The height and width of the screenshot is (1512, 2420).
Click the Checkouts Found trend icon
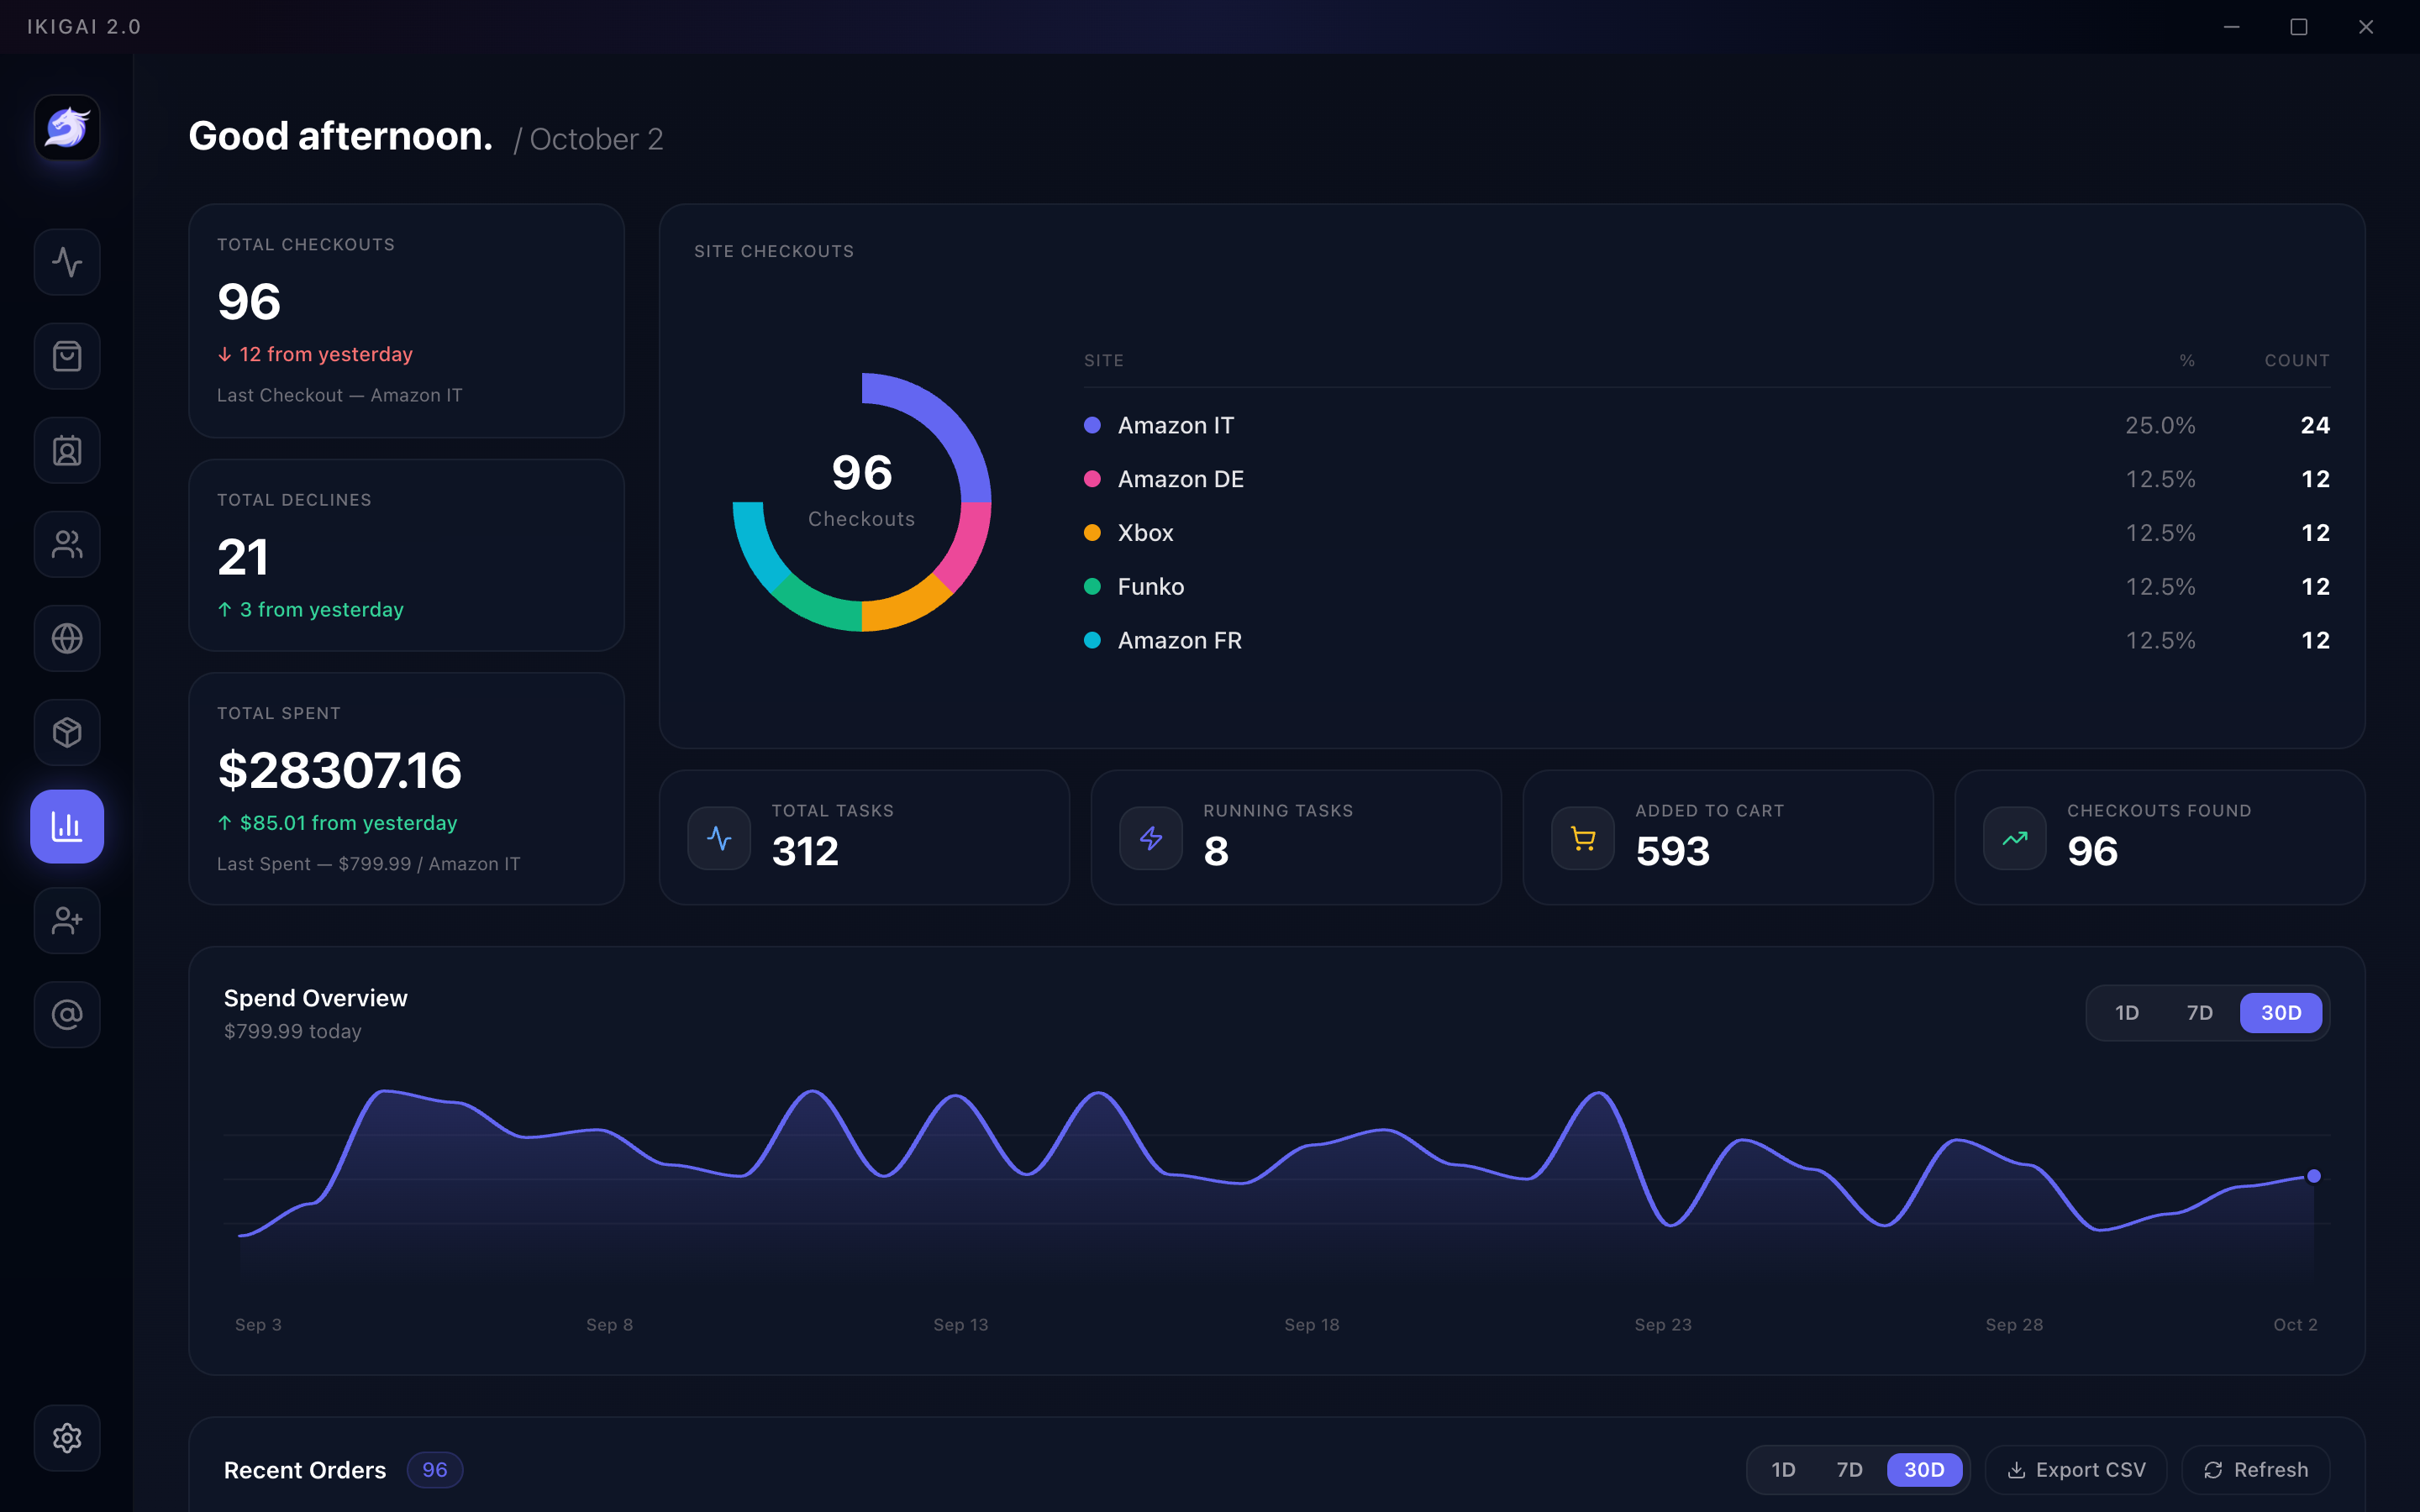2015,838
